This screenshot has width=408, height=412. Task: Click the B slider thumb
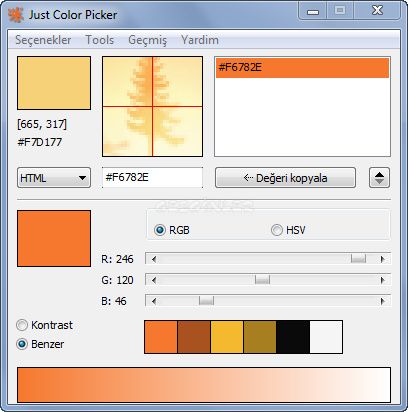tap(206, 301)
